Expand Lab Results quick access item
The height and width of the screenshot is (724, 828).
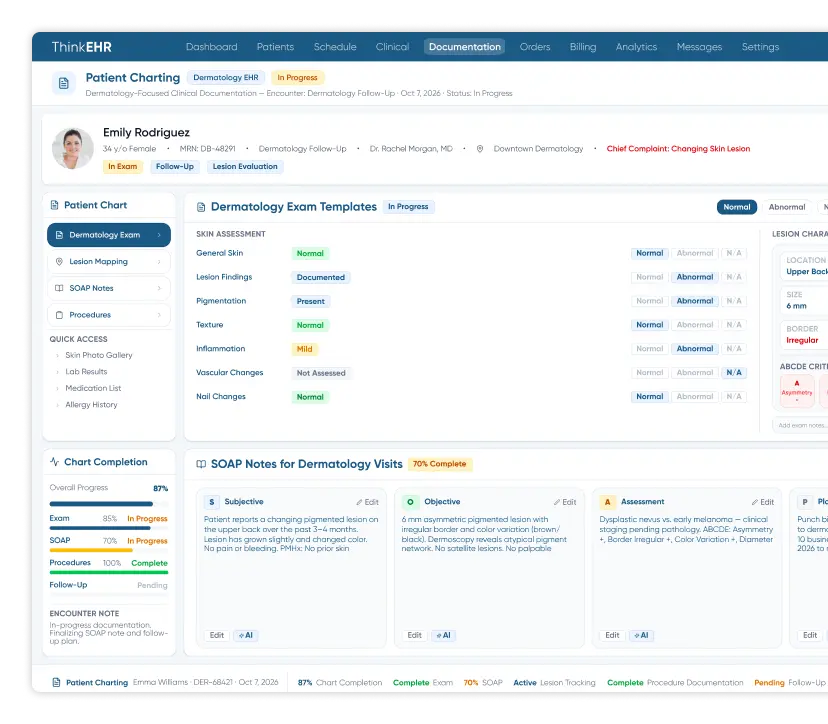point(57,372)
